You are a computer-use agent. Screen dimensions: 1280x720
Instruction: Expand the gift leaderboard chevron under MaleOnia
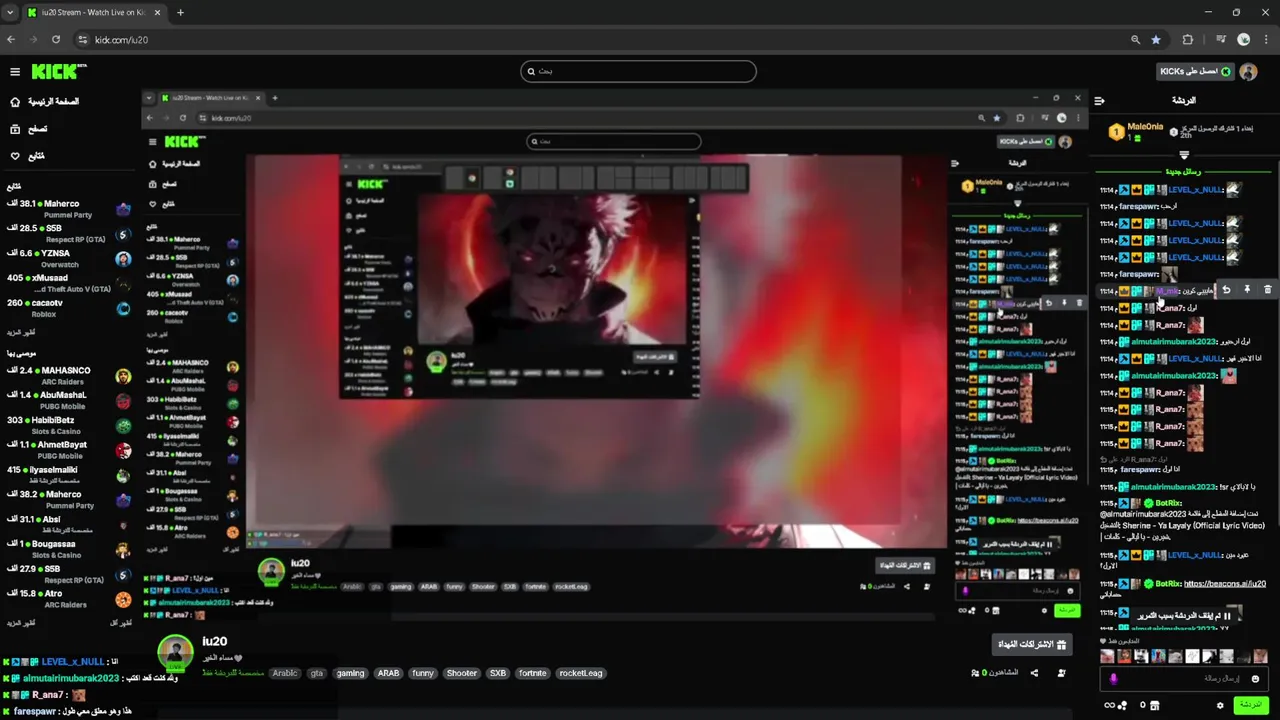(1184, 155)
